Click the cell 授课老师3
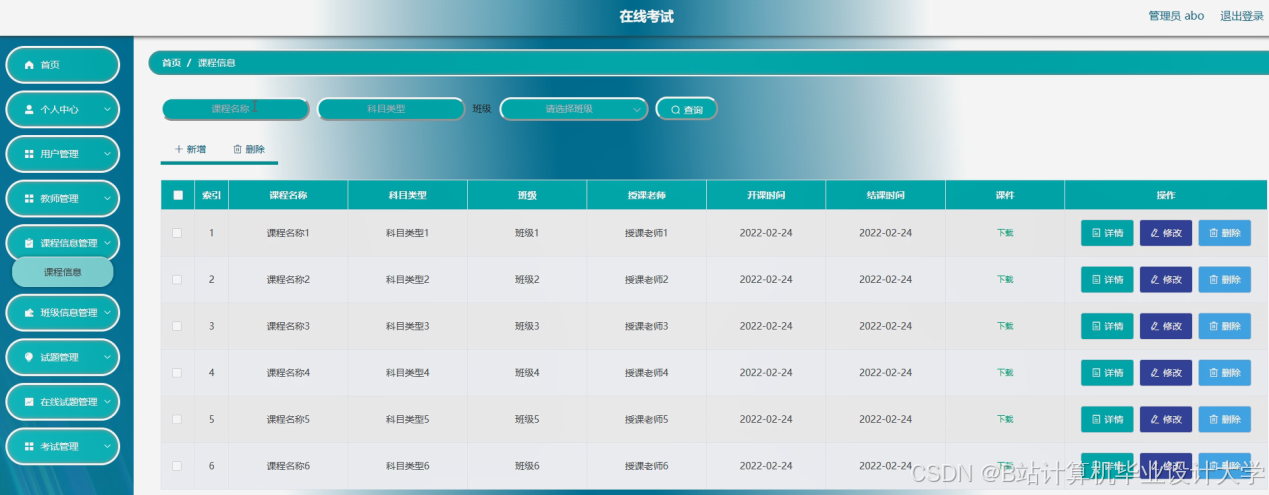This screenshot has height=495, width=1269. pyautogui.click(x=646, y=326)
